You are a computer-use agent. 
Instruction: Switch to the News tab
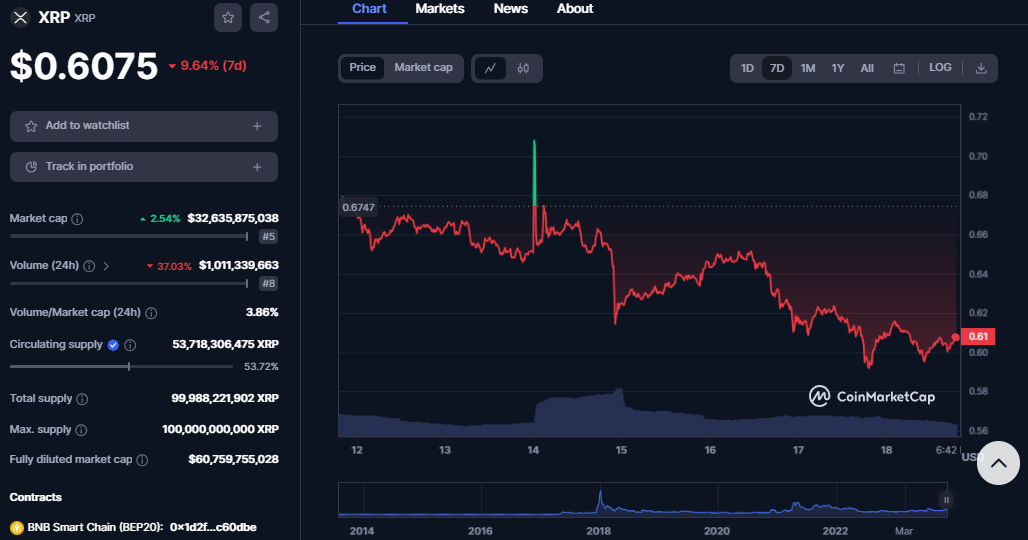511,9
